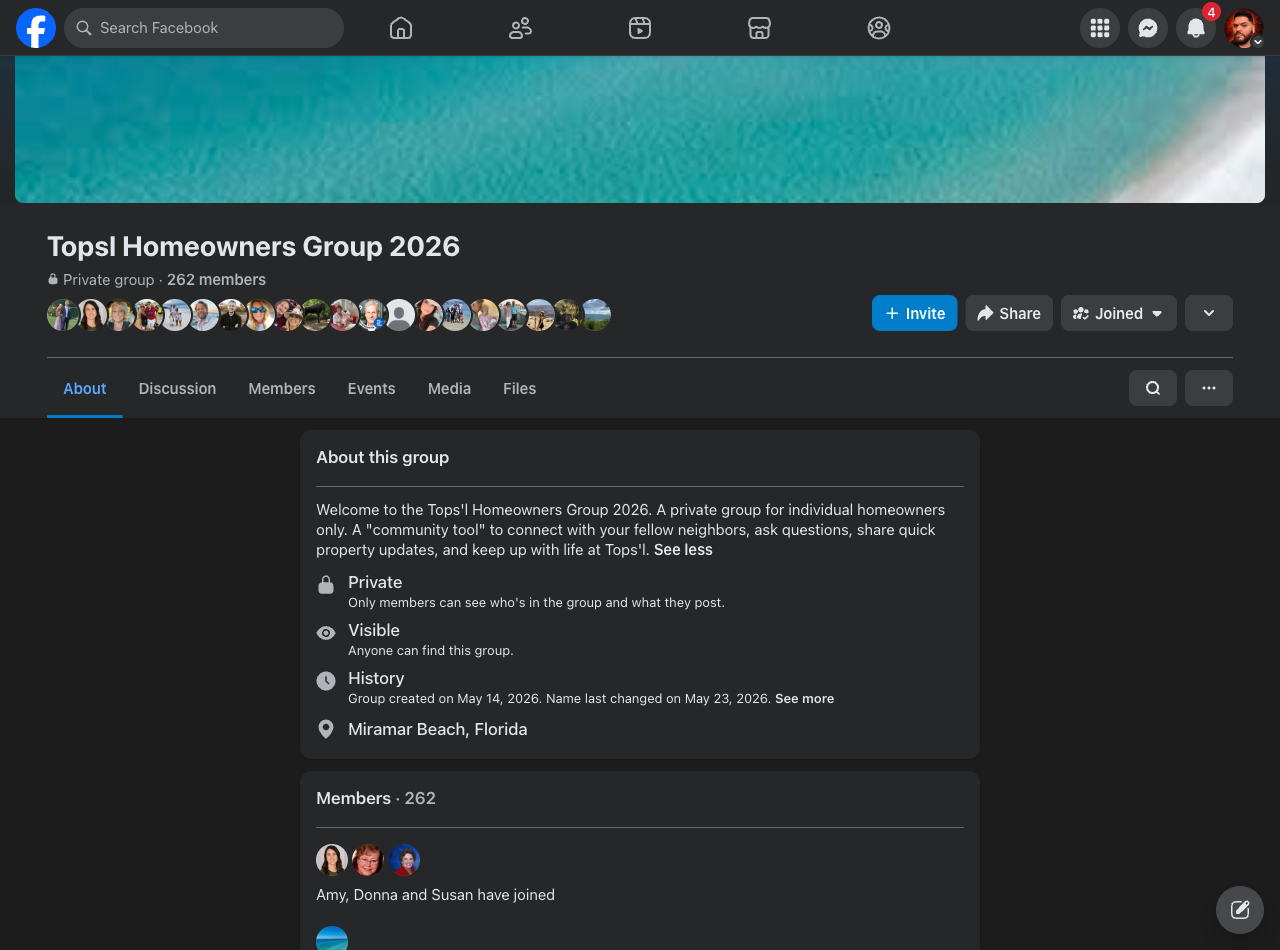The image size is (1280, 950).
Task: Switch to the Events tab
Action: coord(371,388)
